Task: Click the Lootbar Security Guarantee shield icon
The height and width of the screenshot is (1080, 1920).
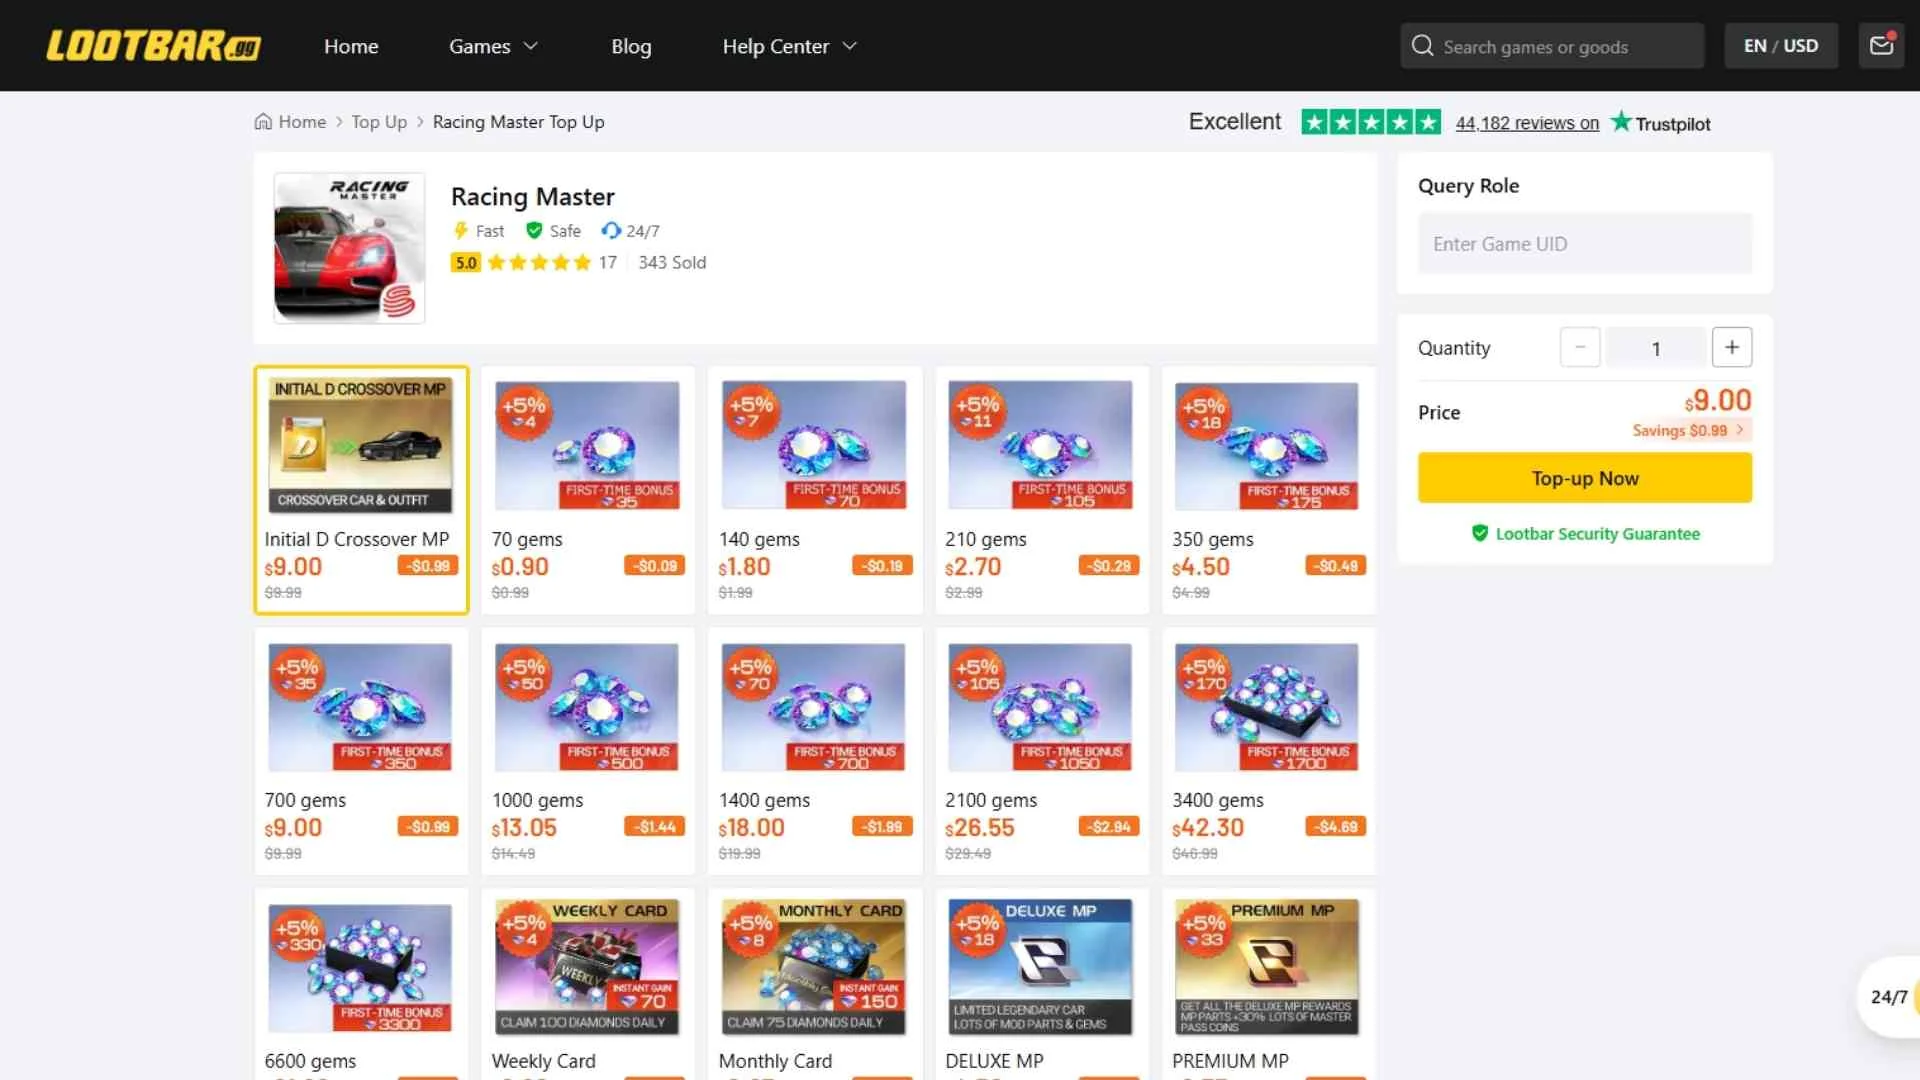Action: [1480, 534]
